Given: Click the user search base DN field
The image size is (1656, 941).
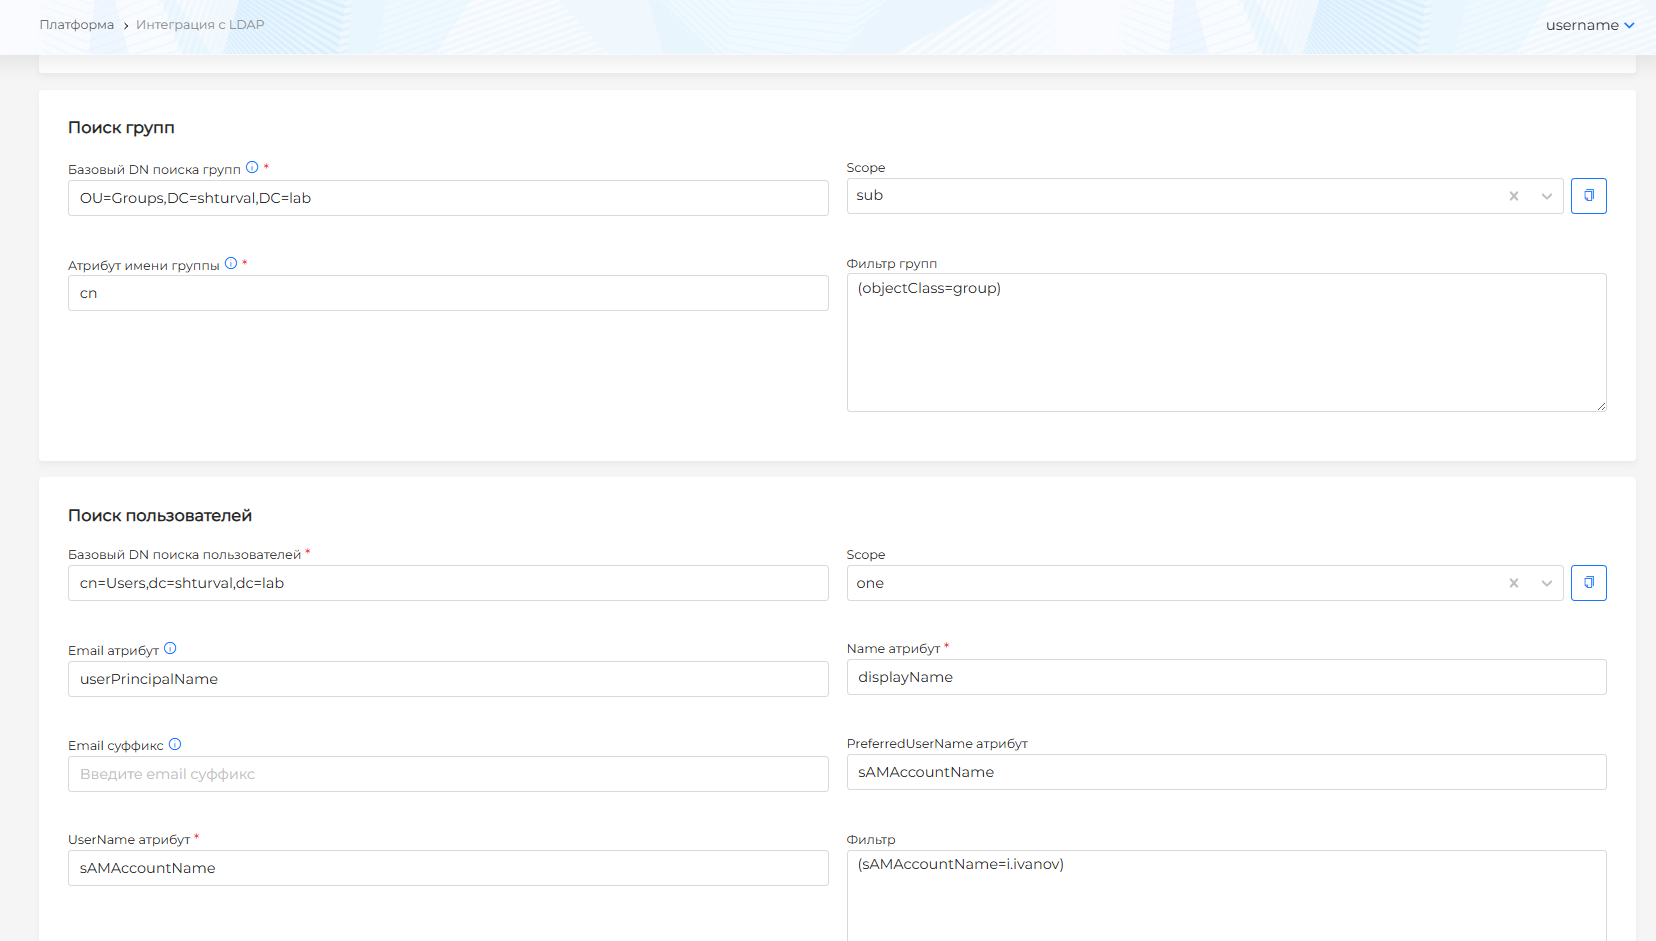Looking at the screenshot, I should click(448, 583).
